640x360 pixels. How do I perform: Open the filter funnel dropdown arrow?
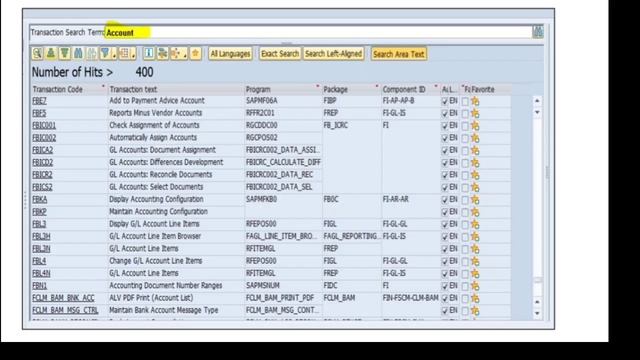pyautogui.click(x=114, y=54)
